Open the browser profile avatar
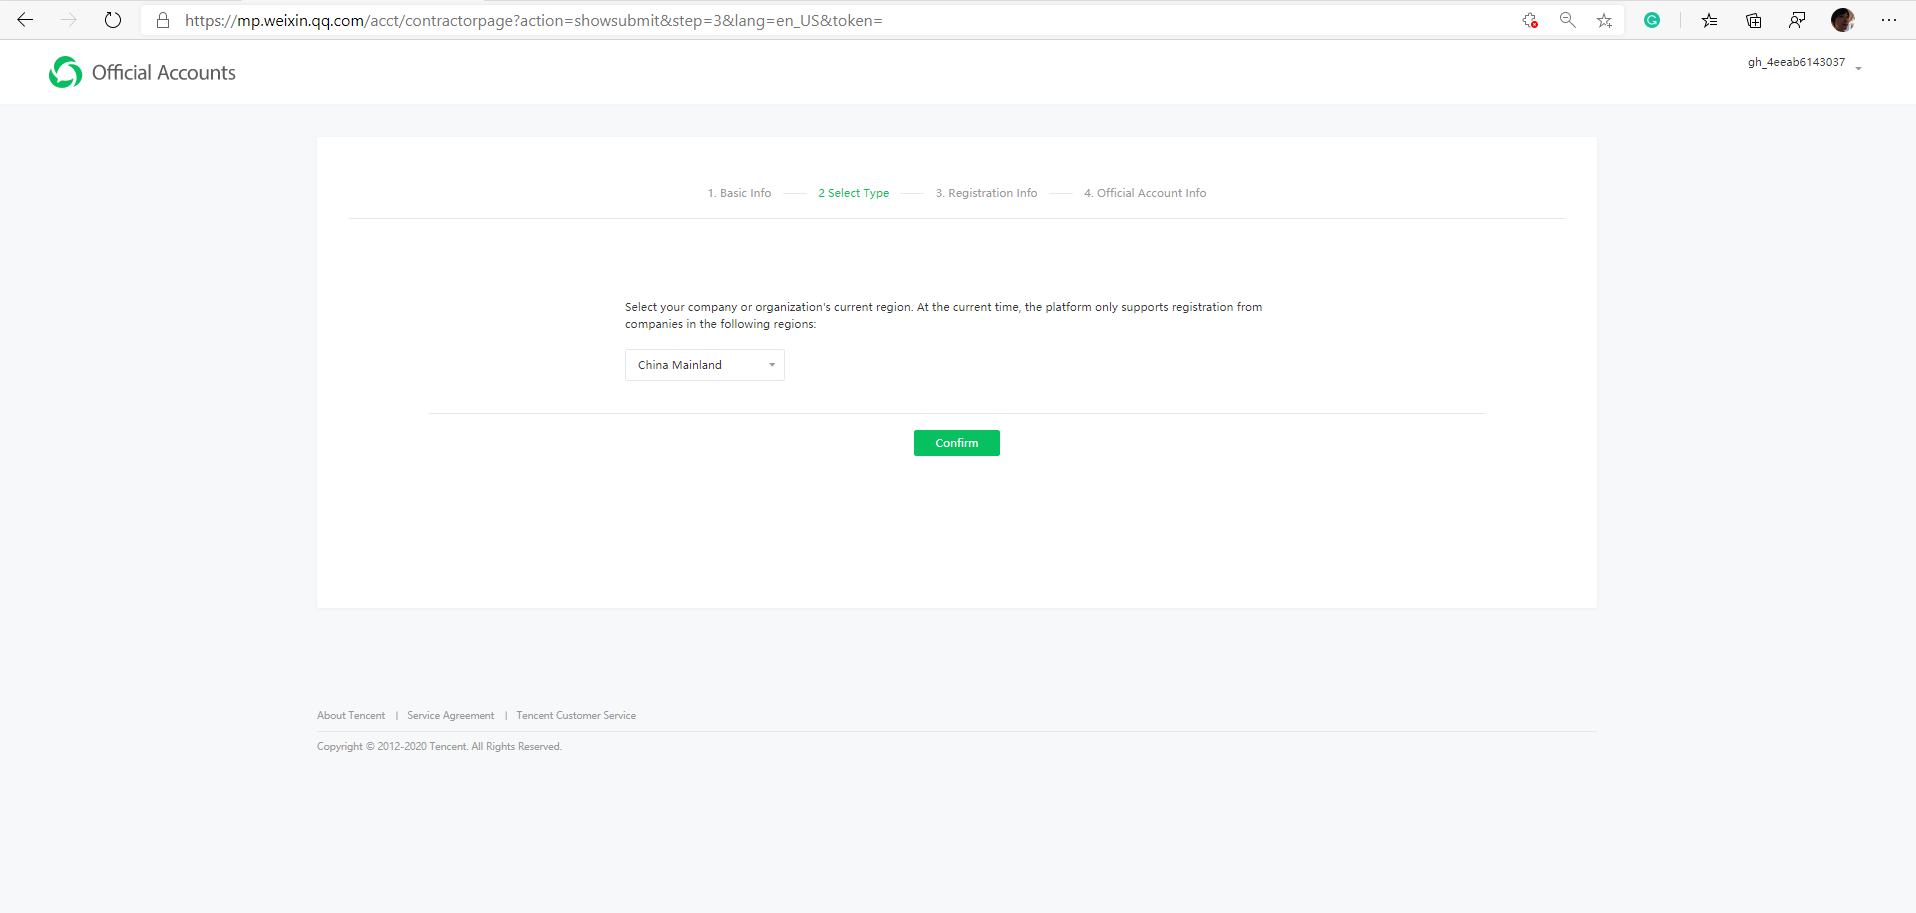The image size is (1916, 913). coord(1842,20)
